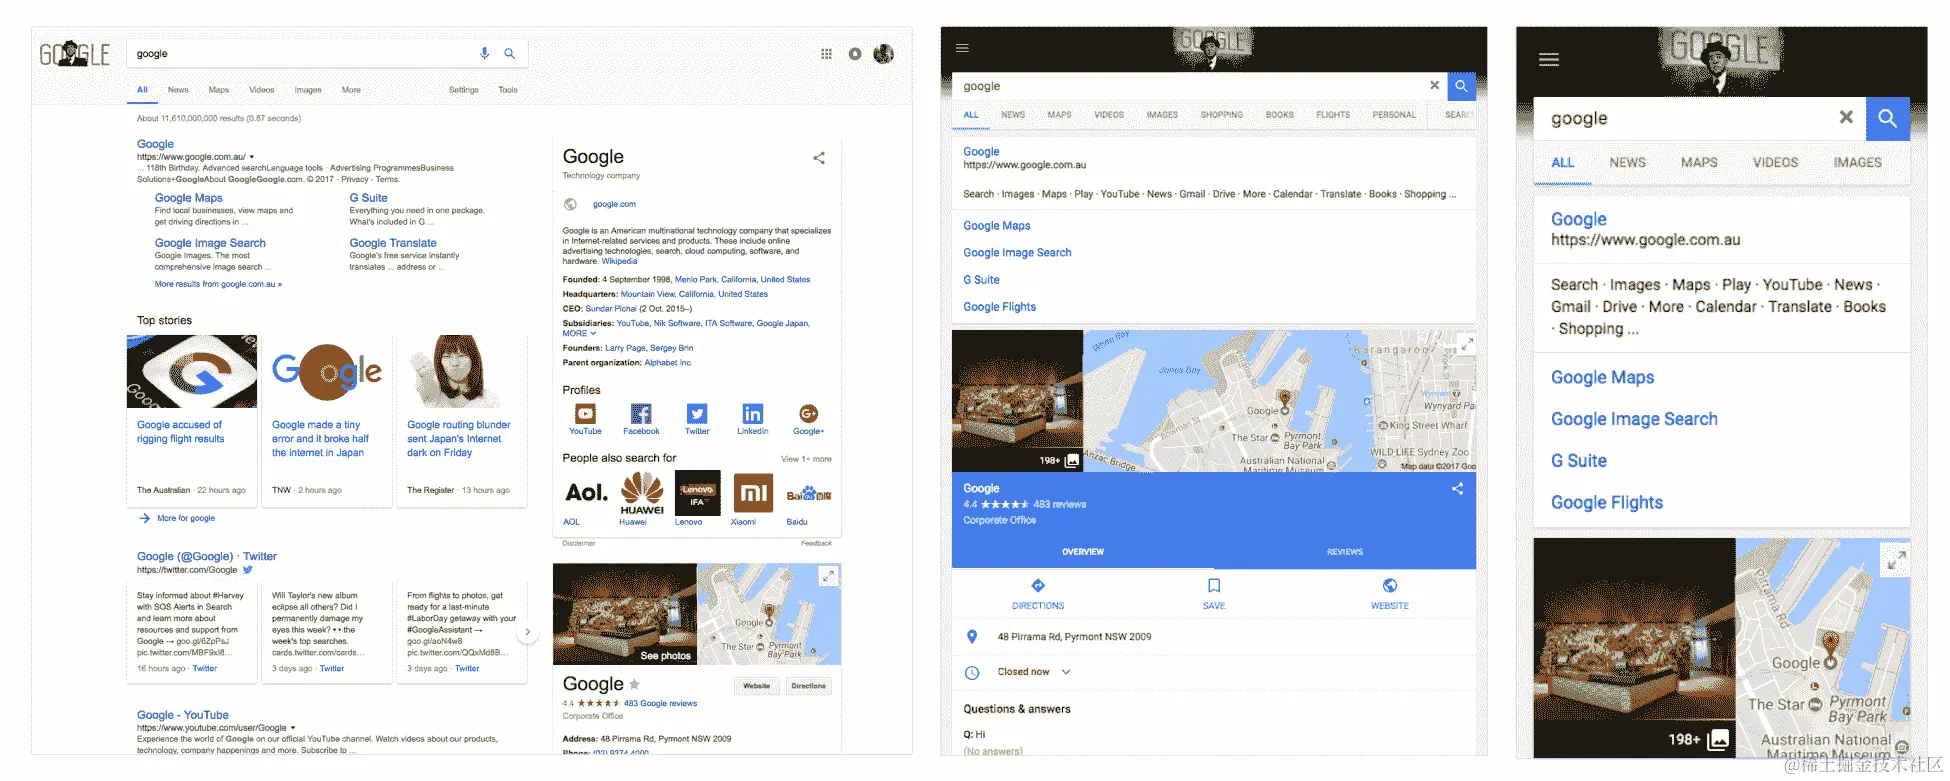Open the Google (@Google) · Twitter result

click(207, 556)
